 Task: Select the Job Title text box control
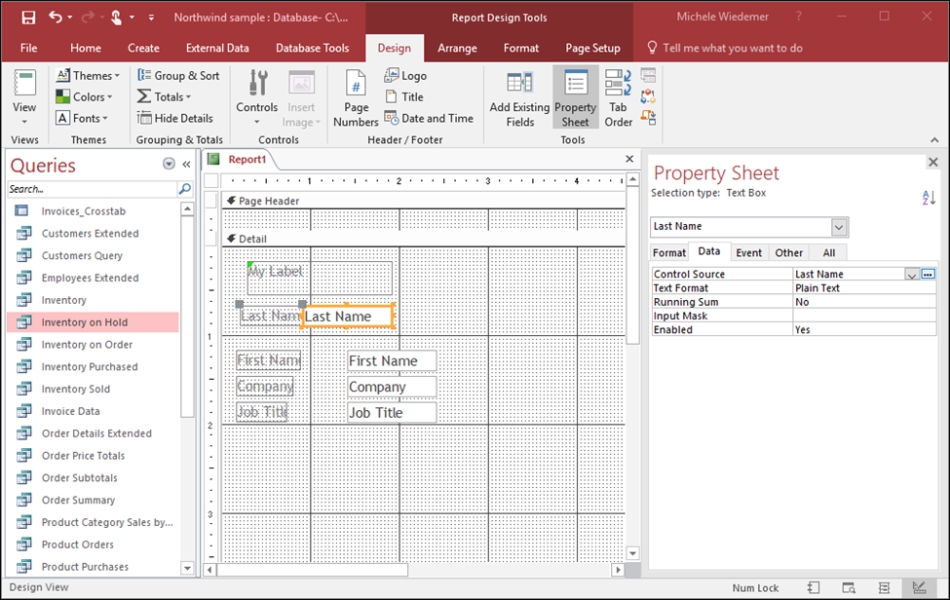pos(391,413)
